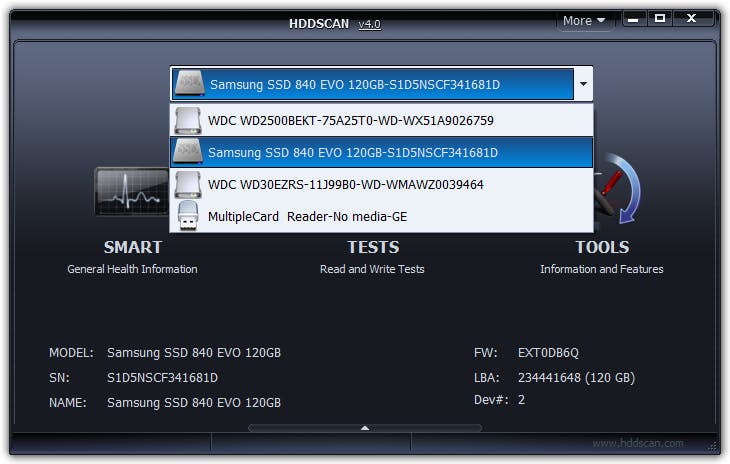Click the MultipleCard Reader USB icon

pyautogui.click(x=188, y=216)
